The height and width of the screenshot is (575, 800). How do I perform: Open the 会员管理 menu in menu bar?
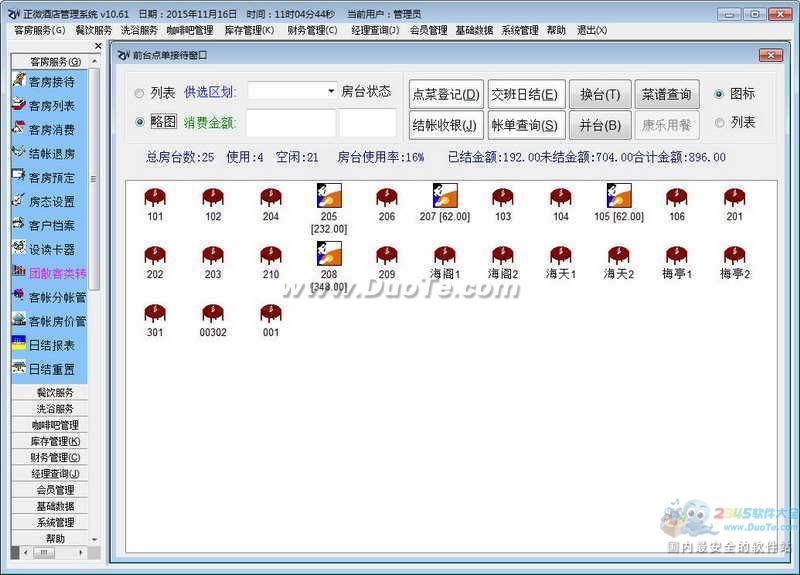[x=428, y=30]
